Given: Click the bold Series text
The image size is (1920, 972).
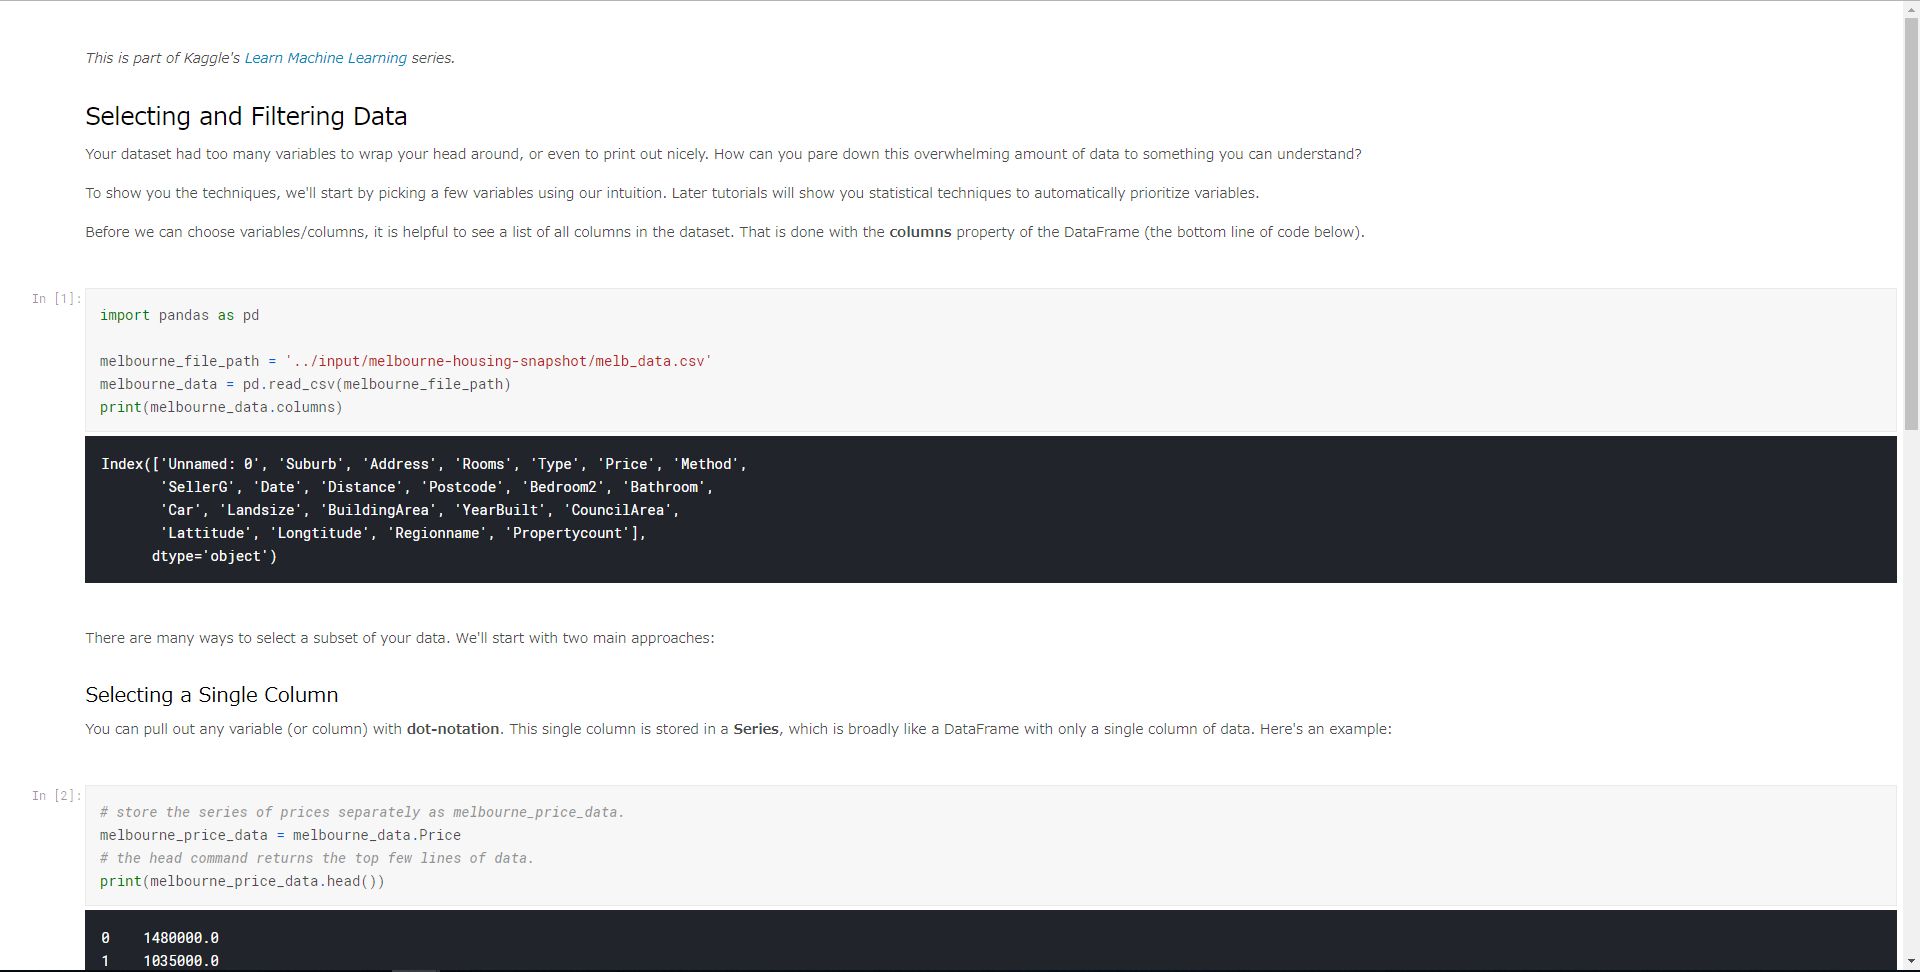Looking at the screenshot, I should (x=756, y=729).
